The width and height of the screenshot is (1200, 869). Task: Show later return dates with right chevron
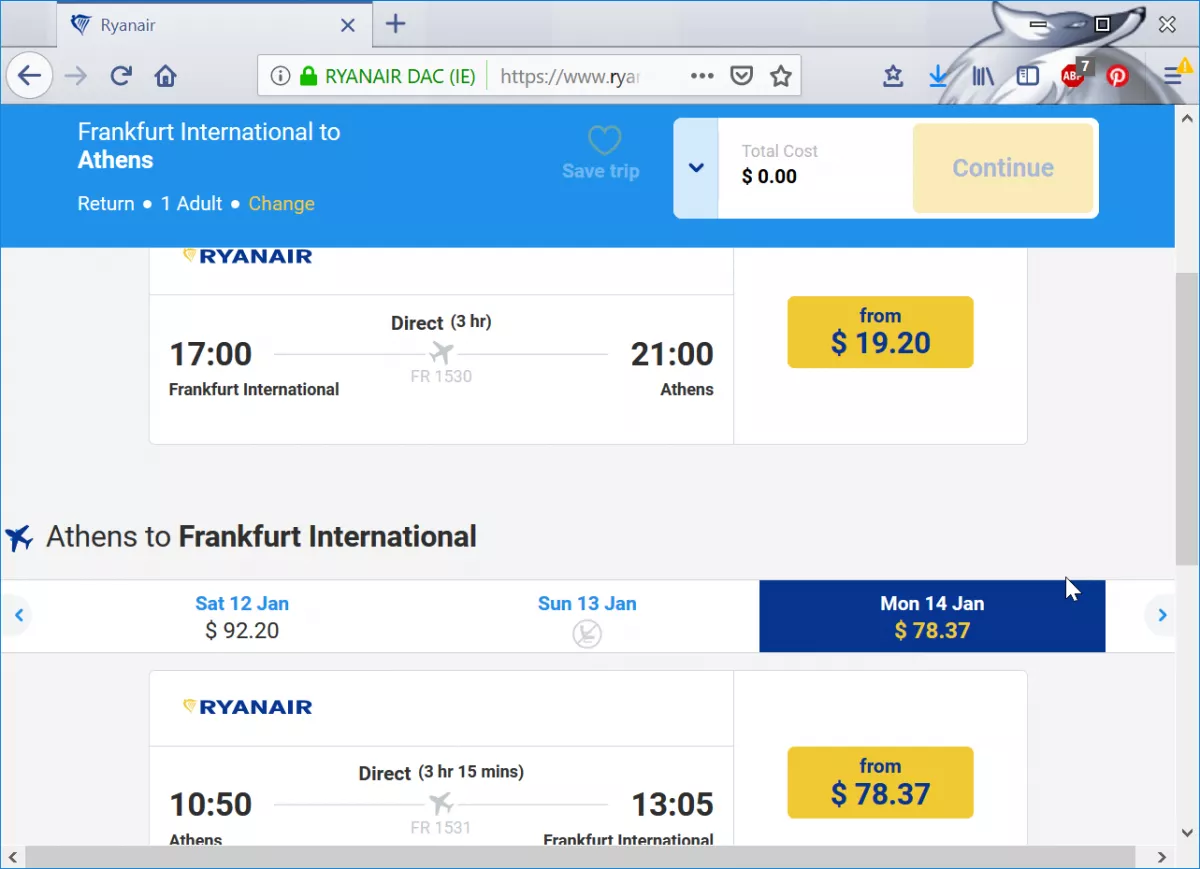[1162, 616]
